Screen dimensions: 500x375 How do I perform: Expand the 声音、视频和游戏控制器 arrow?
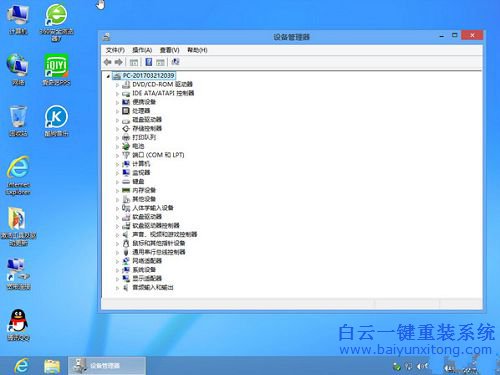pyautogui.click(x=117, y=235)
